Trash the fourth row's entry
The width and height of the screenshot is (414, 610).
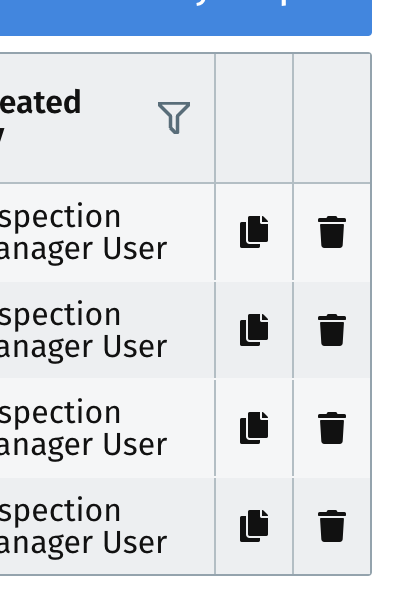pyautogui.click(x=332, y=526)
